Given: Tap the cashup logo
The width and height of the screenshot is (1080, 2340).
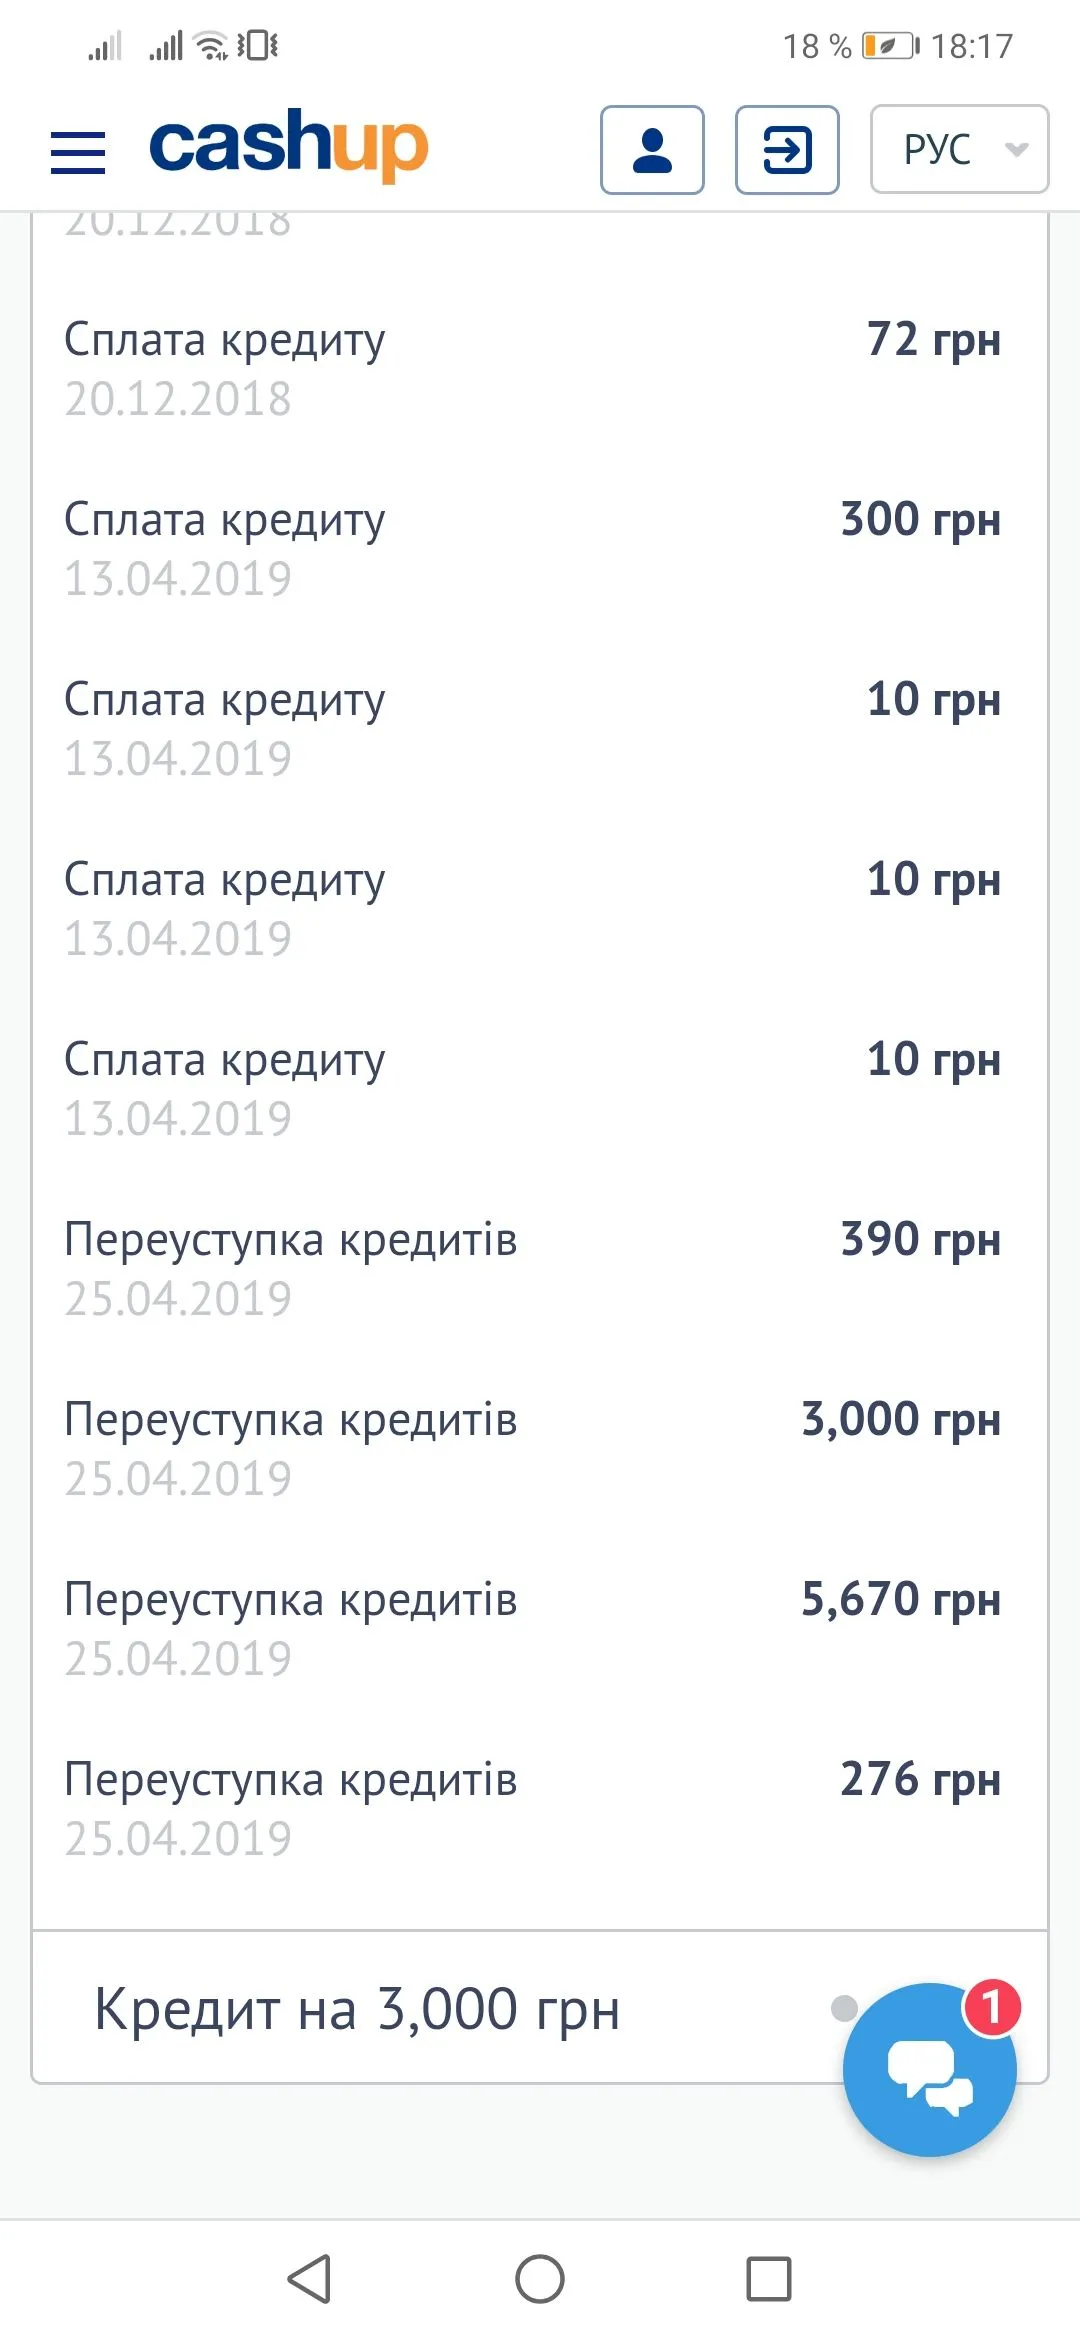Looking at the screenshot, I should 288,146.
